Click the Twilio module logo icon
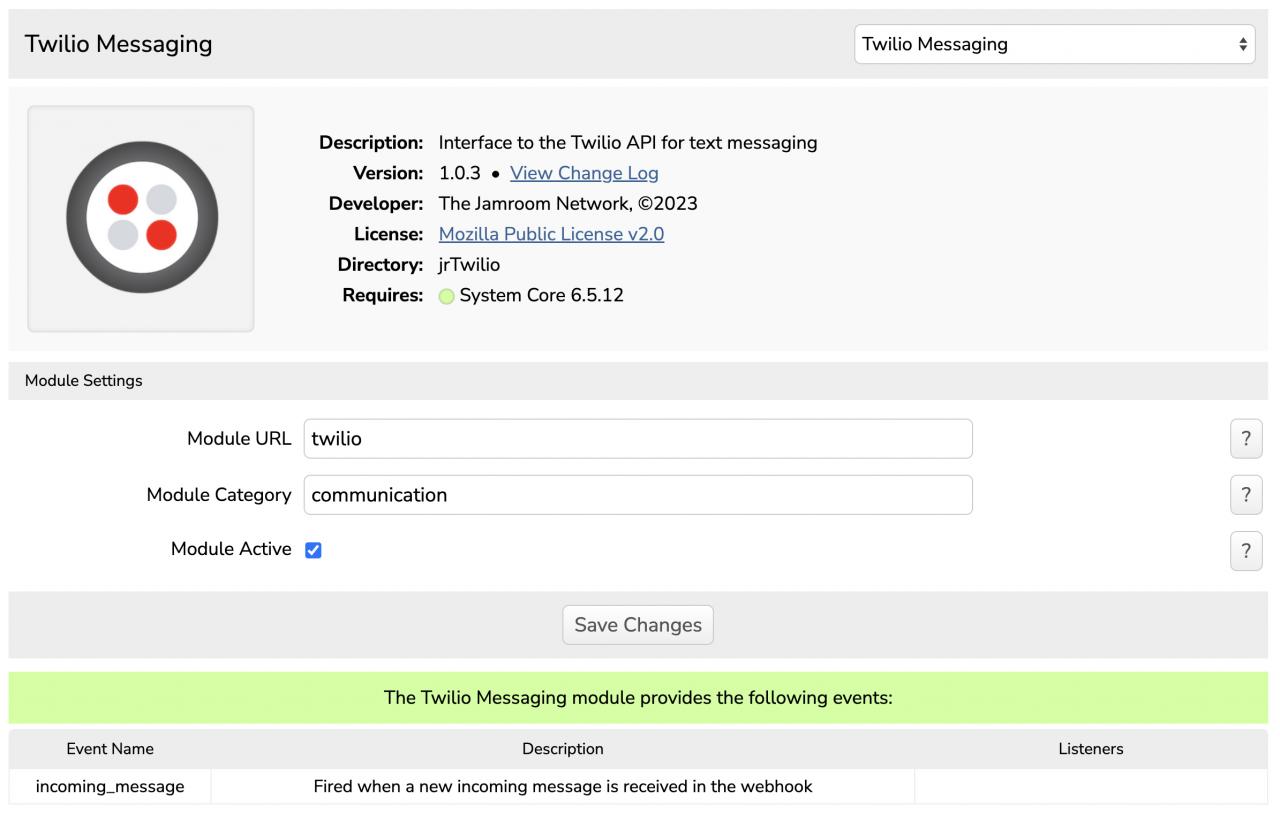1280x820 pixels. (141, 217)
